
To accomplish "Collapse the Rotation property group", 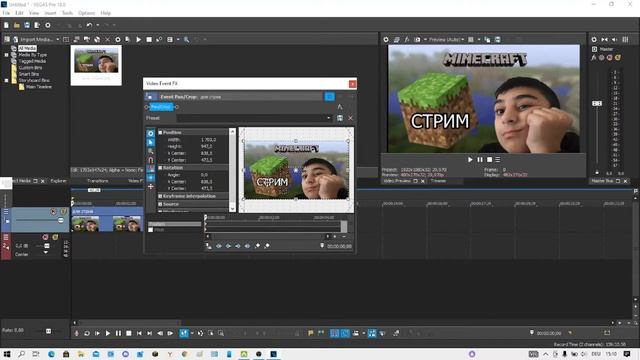I will point(160,168).
